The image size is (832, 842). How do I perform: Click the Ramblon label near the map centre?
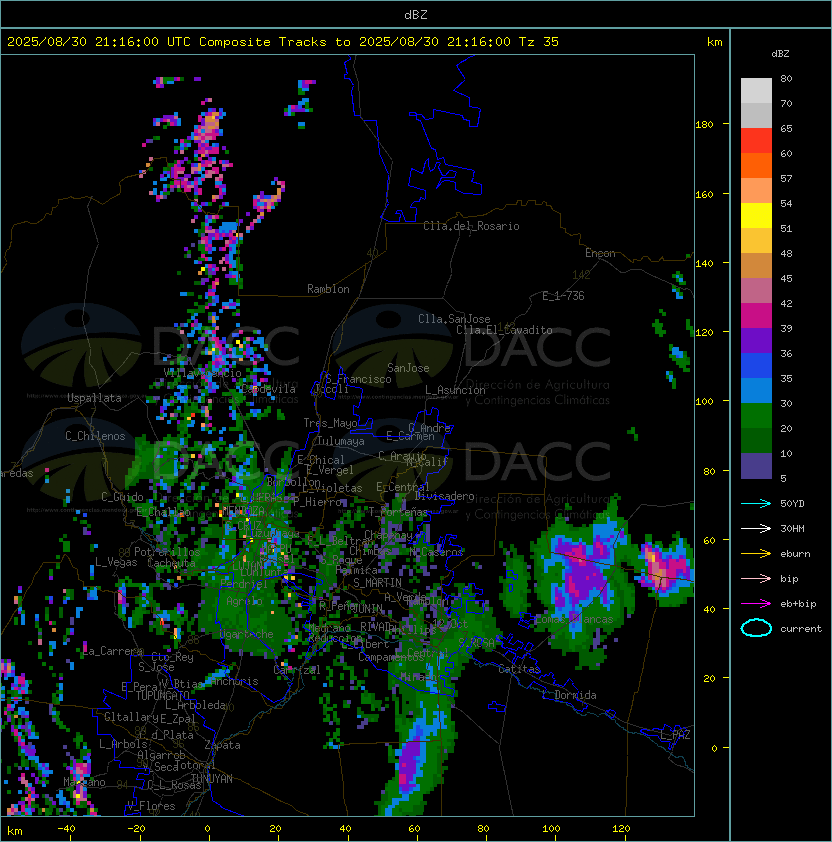(328, 289)
